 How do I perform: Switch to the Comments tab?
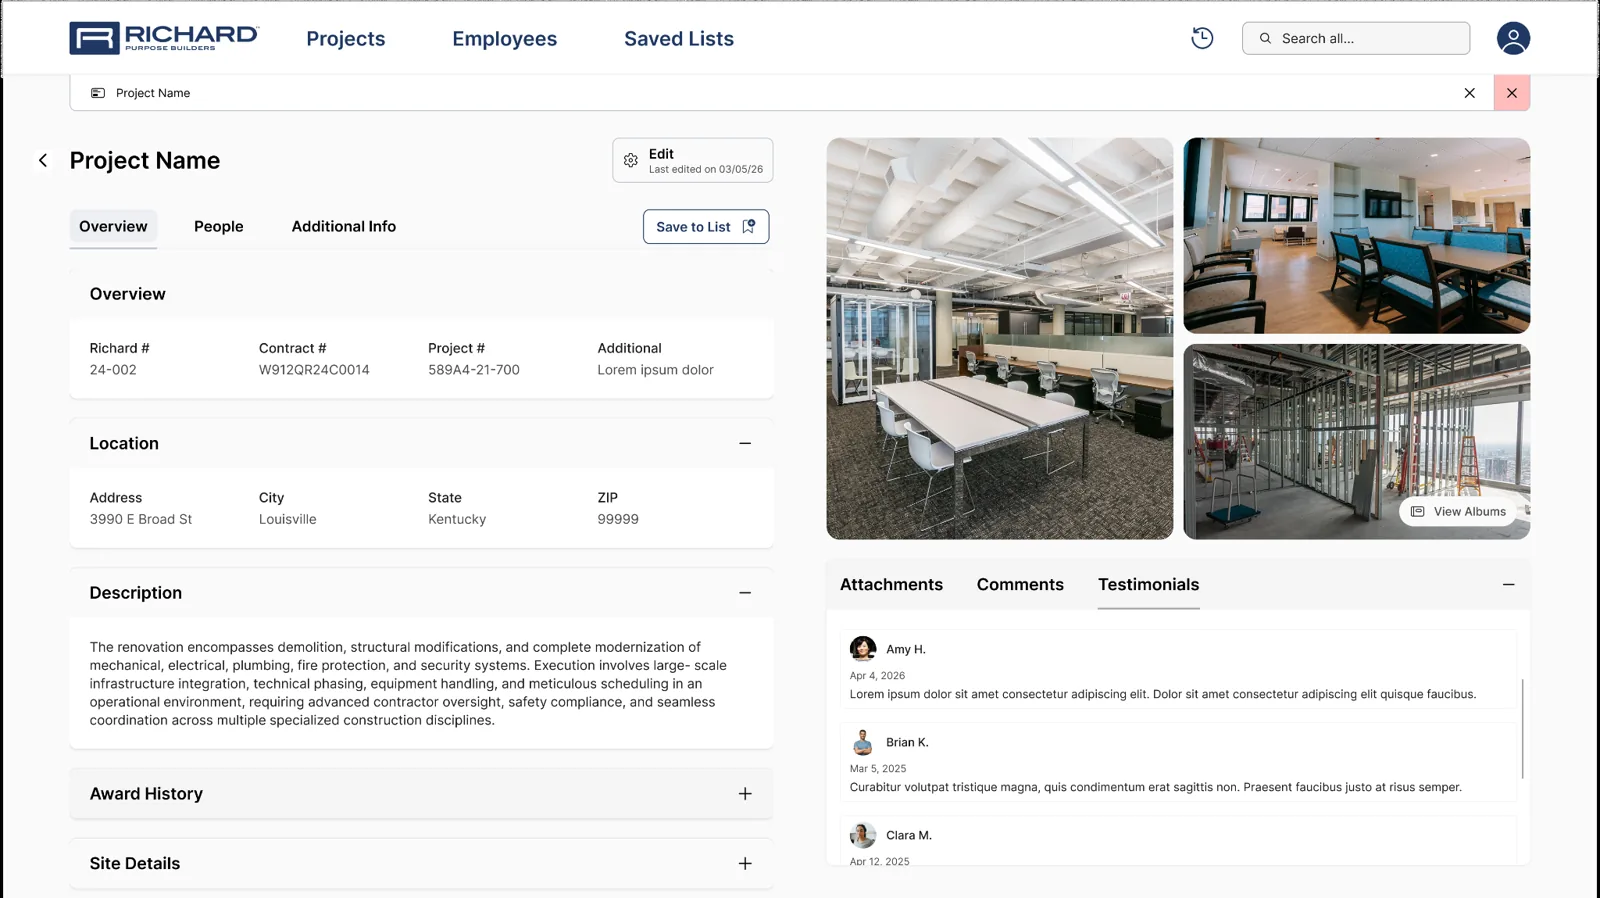[x=1020, y=585]
